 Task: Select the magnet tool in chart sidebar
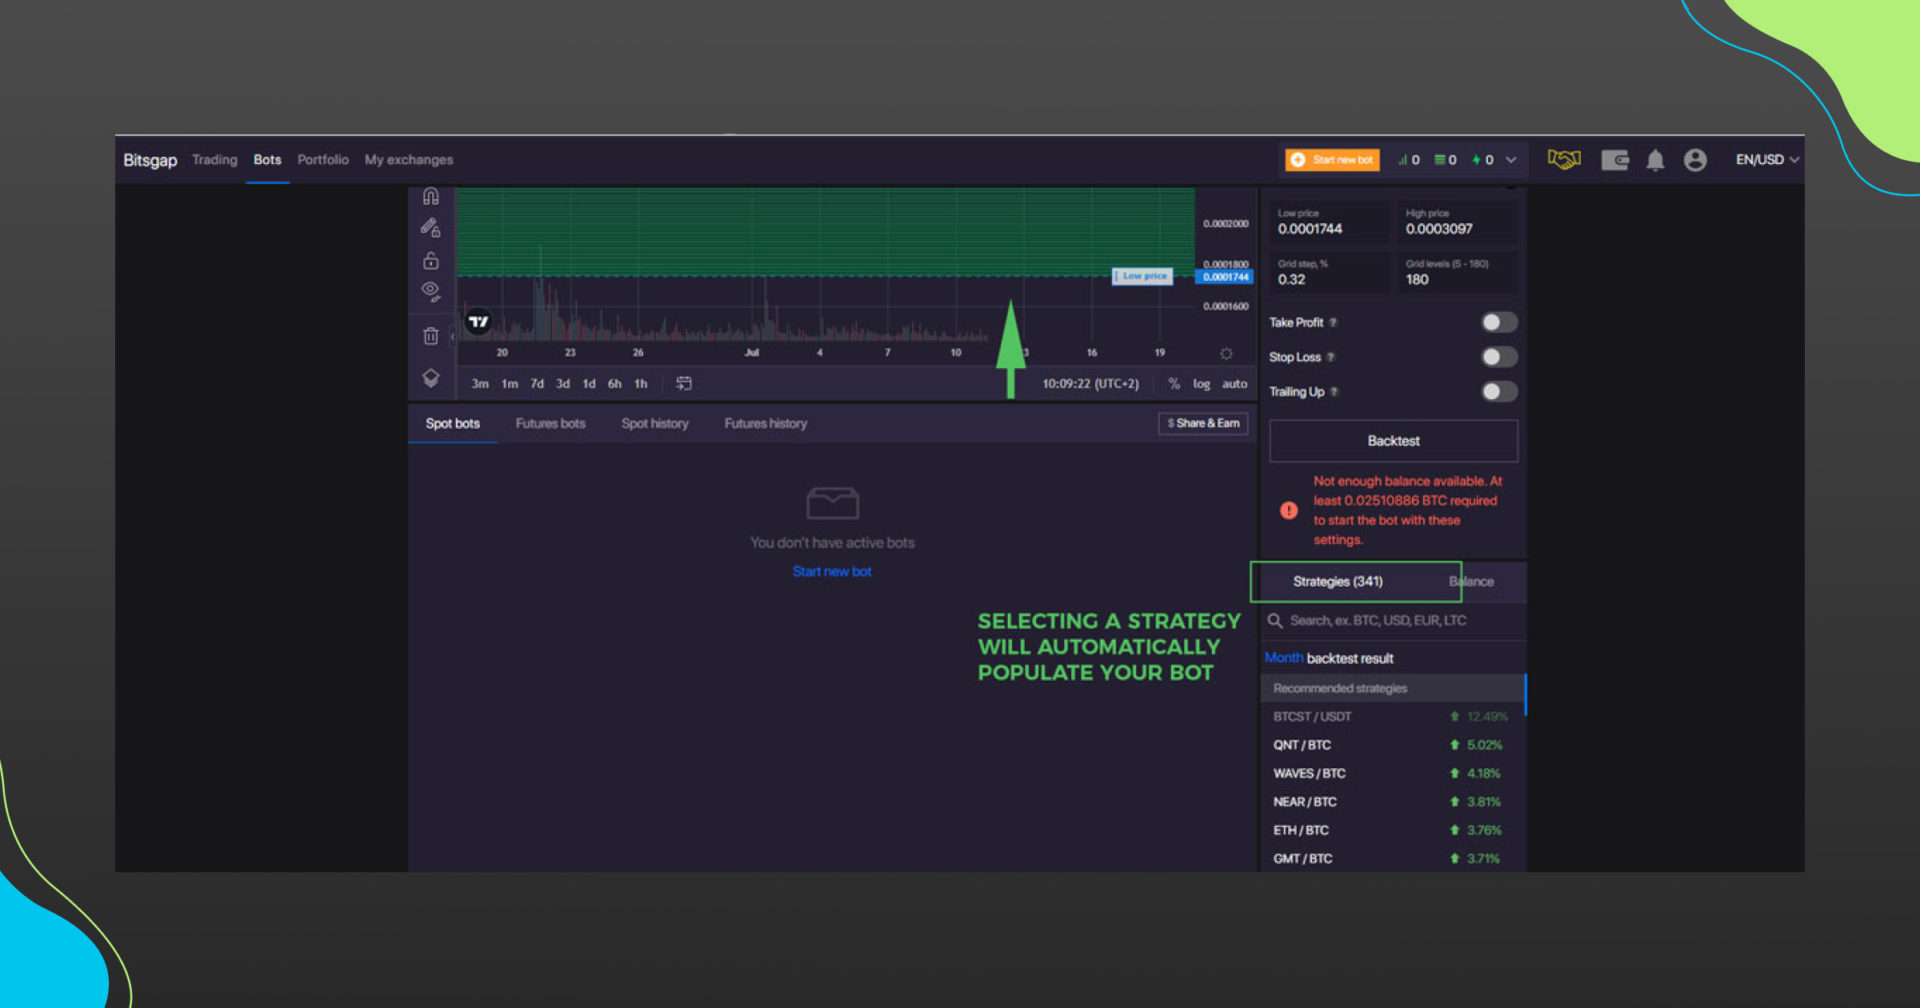tap(431, 196)
